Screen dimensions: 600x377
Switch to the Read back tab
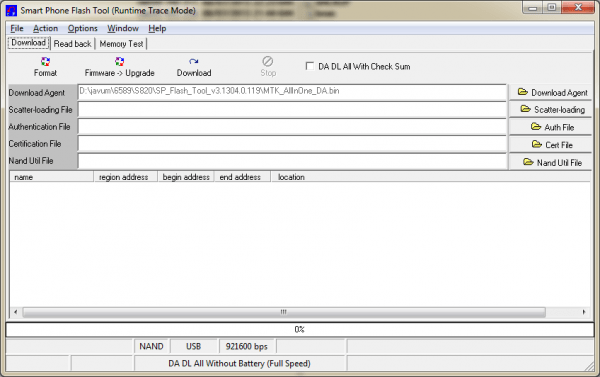click(x=73, y=44)
